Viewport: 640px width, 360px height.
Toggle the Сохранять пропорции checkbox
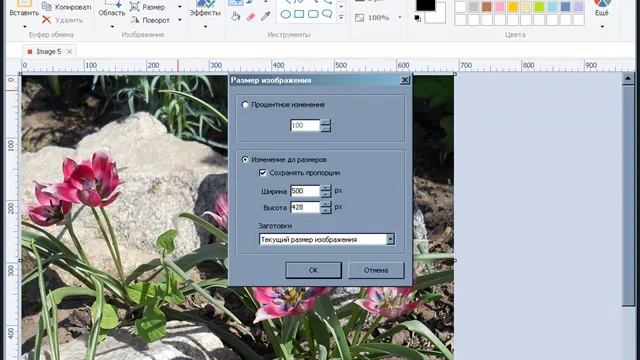pyautogui.click(x=262, y=173)
